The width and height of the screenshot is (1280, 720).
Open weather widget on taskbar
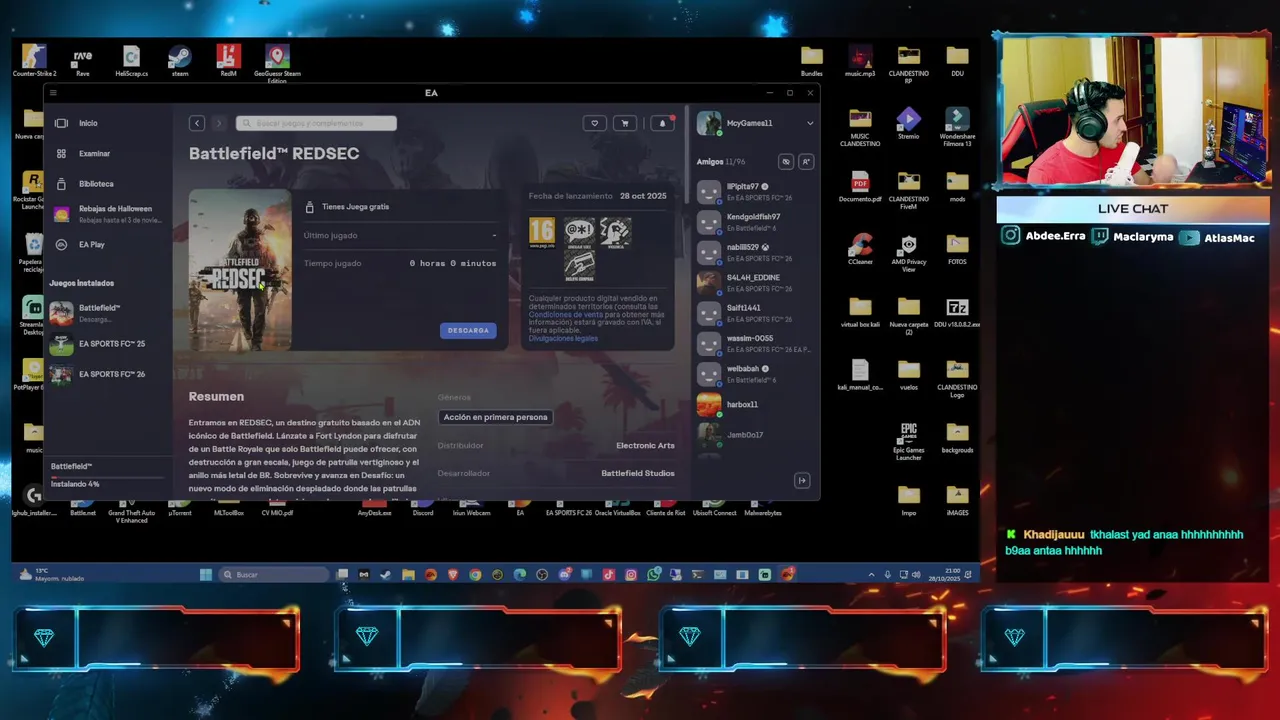click(50, 575)
